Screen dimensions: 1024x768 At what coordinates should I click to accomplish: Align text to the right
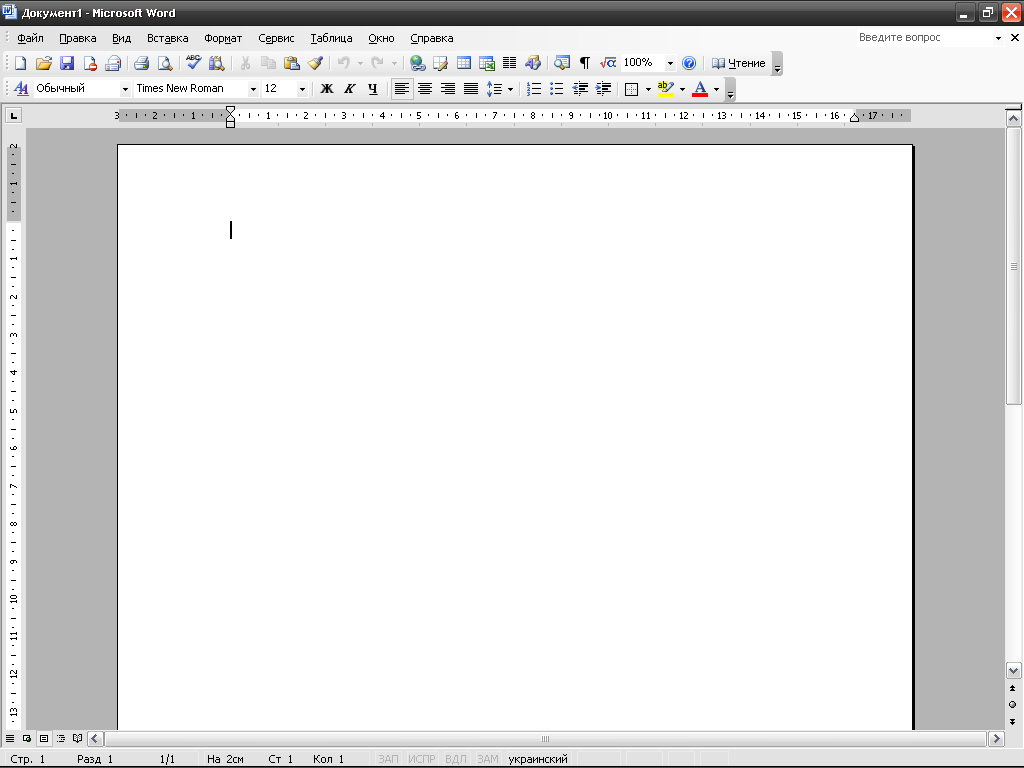point(447,89)
